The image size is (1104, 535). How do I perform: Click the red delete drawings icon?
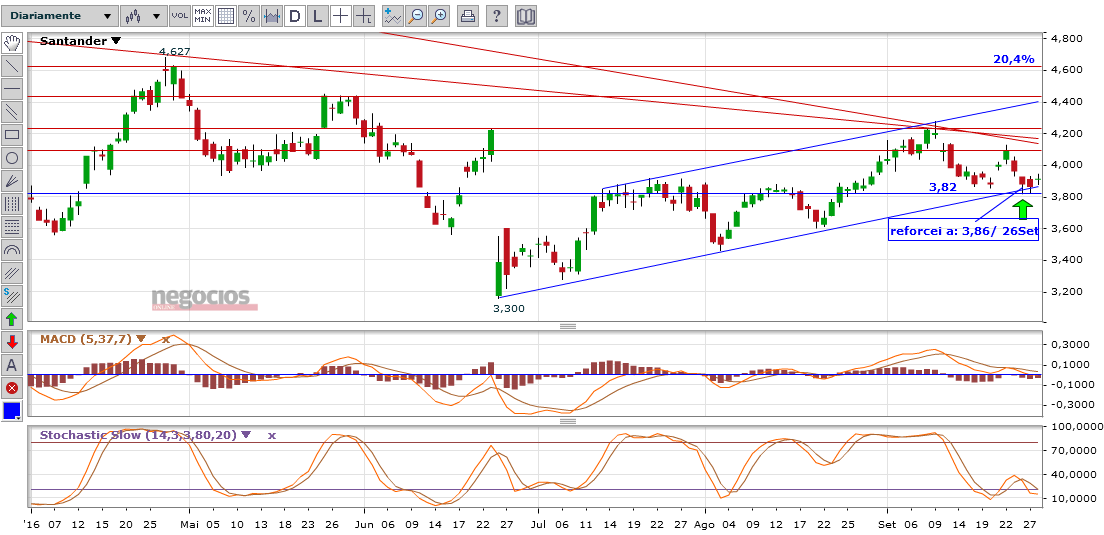[11, 388]
